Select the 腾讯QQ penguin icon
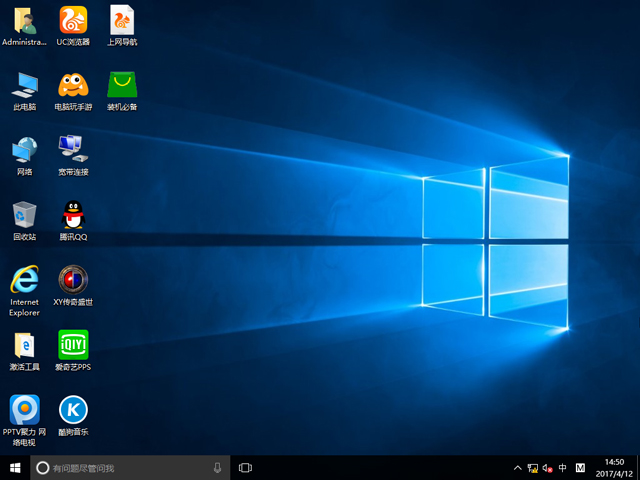 tap(72, 214)
